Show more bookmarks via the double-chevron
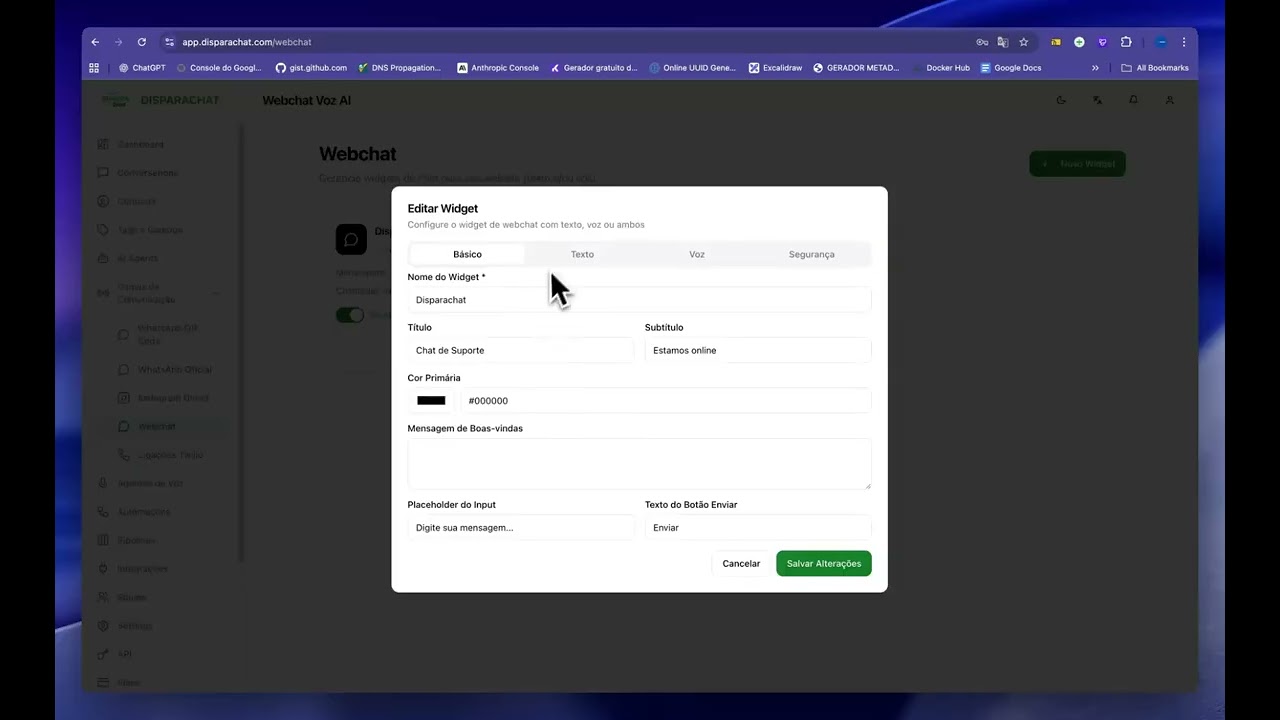The image size is (1280, 720). [1095, 68]
